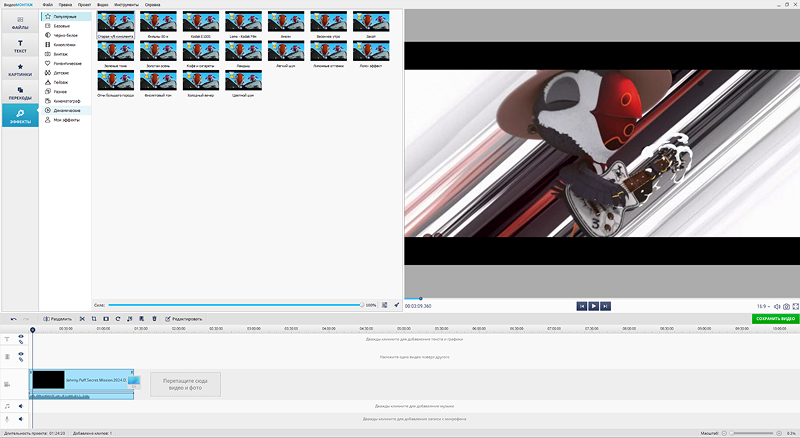This screenshot has height=438, width=800.
Task: Take a snapshot with the camera icon
Action: 786,306
